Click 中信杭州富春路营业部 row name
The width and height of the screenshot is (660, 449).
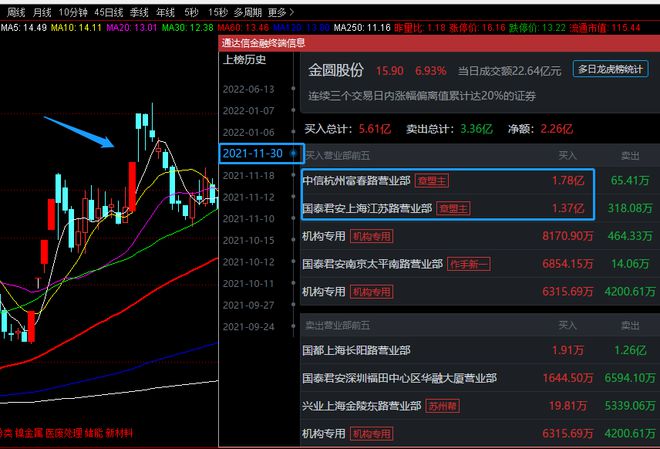[357, 181]
